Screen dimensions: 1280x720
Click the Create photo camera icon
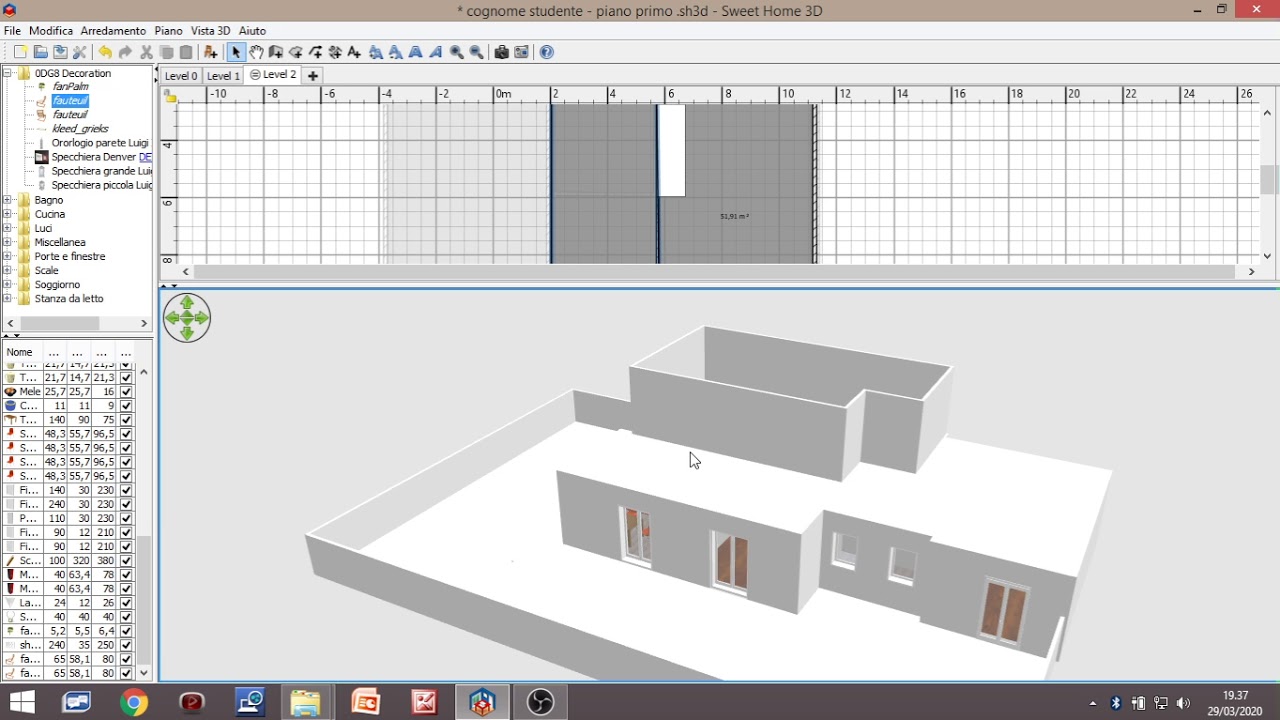click(501, 52)
